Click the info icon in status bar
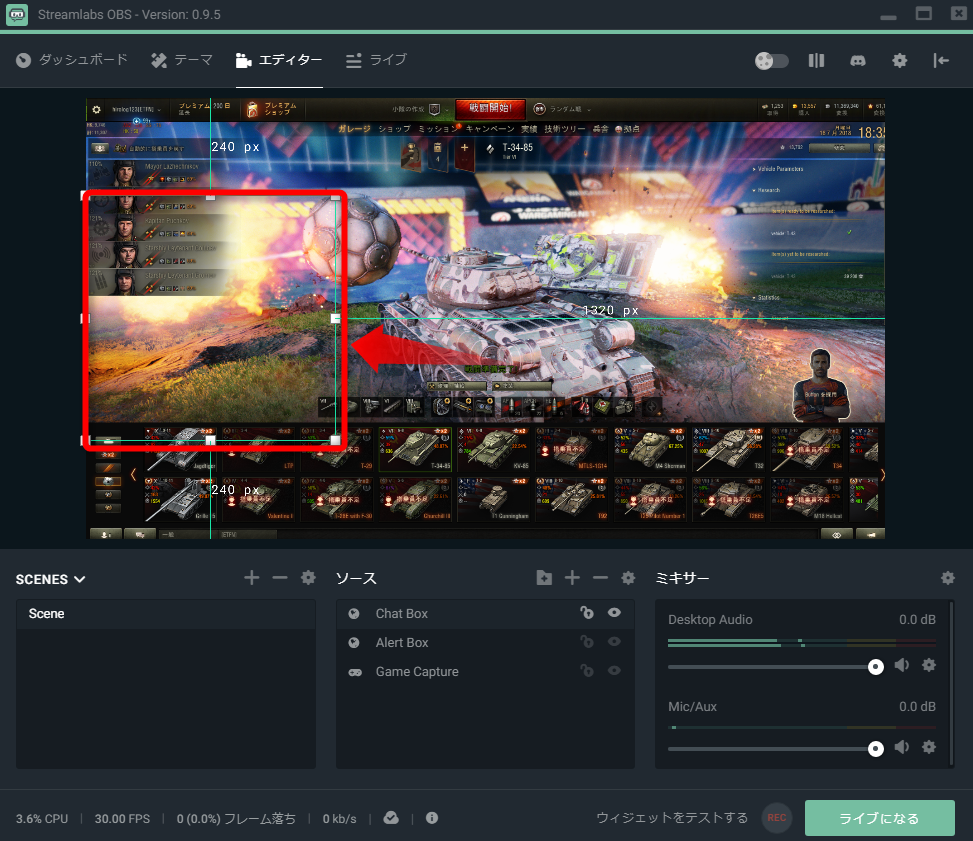973x841 pixels. [432, 818]
